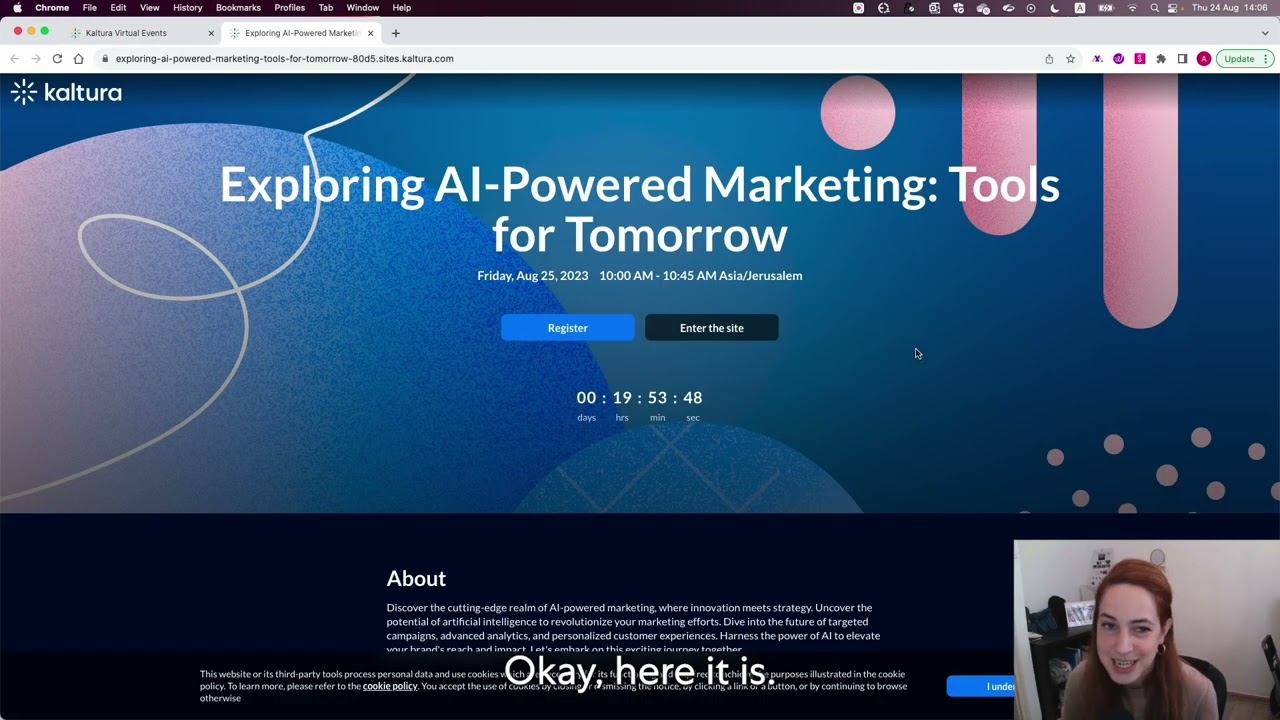Close the Kaltura Virtual Events tab

(211, 33)
